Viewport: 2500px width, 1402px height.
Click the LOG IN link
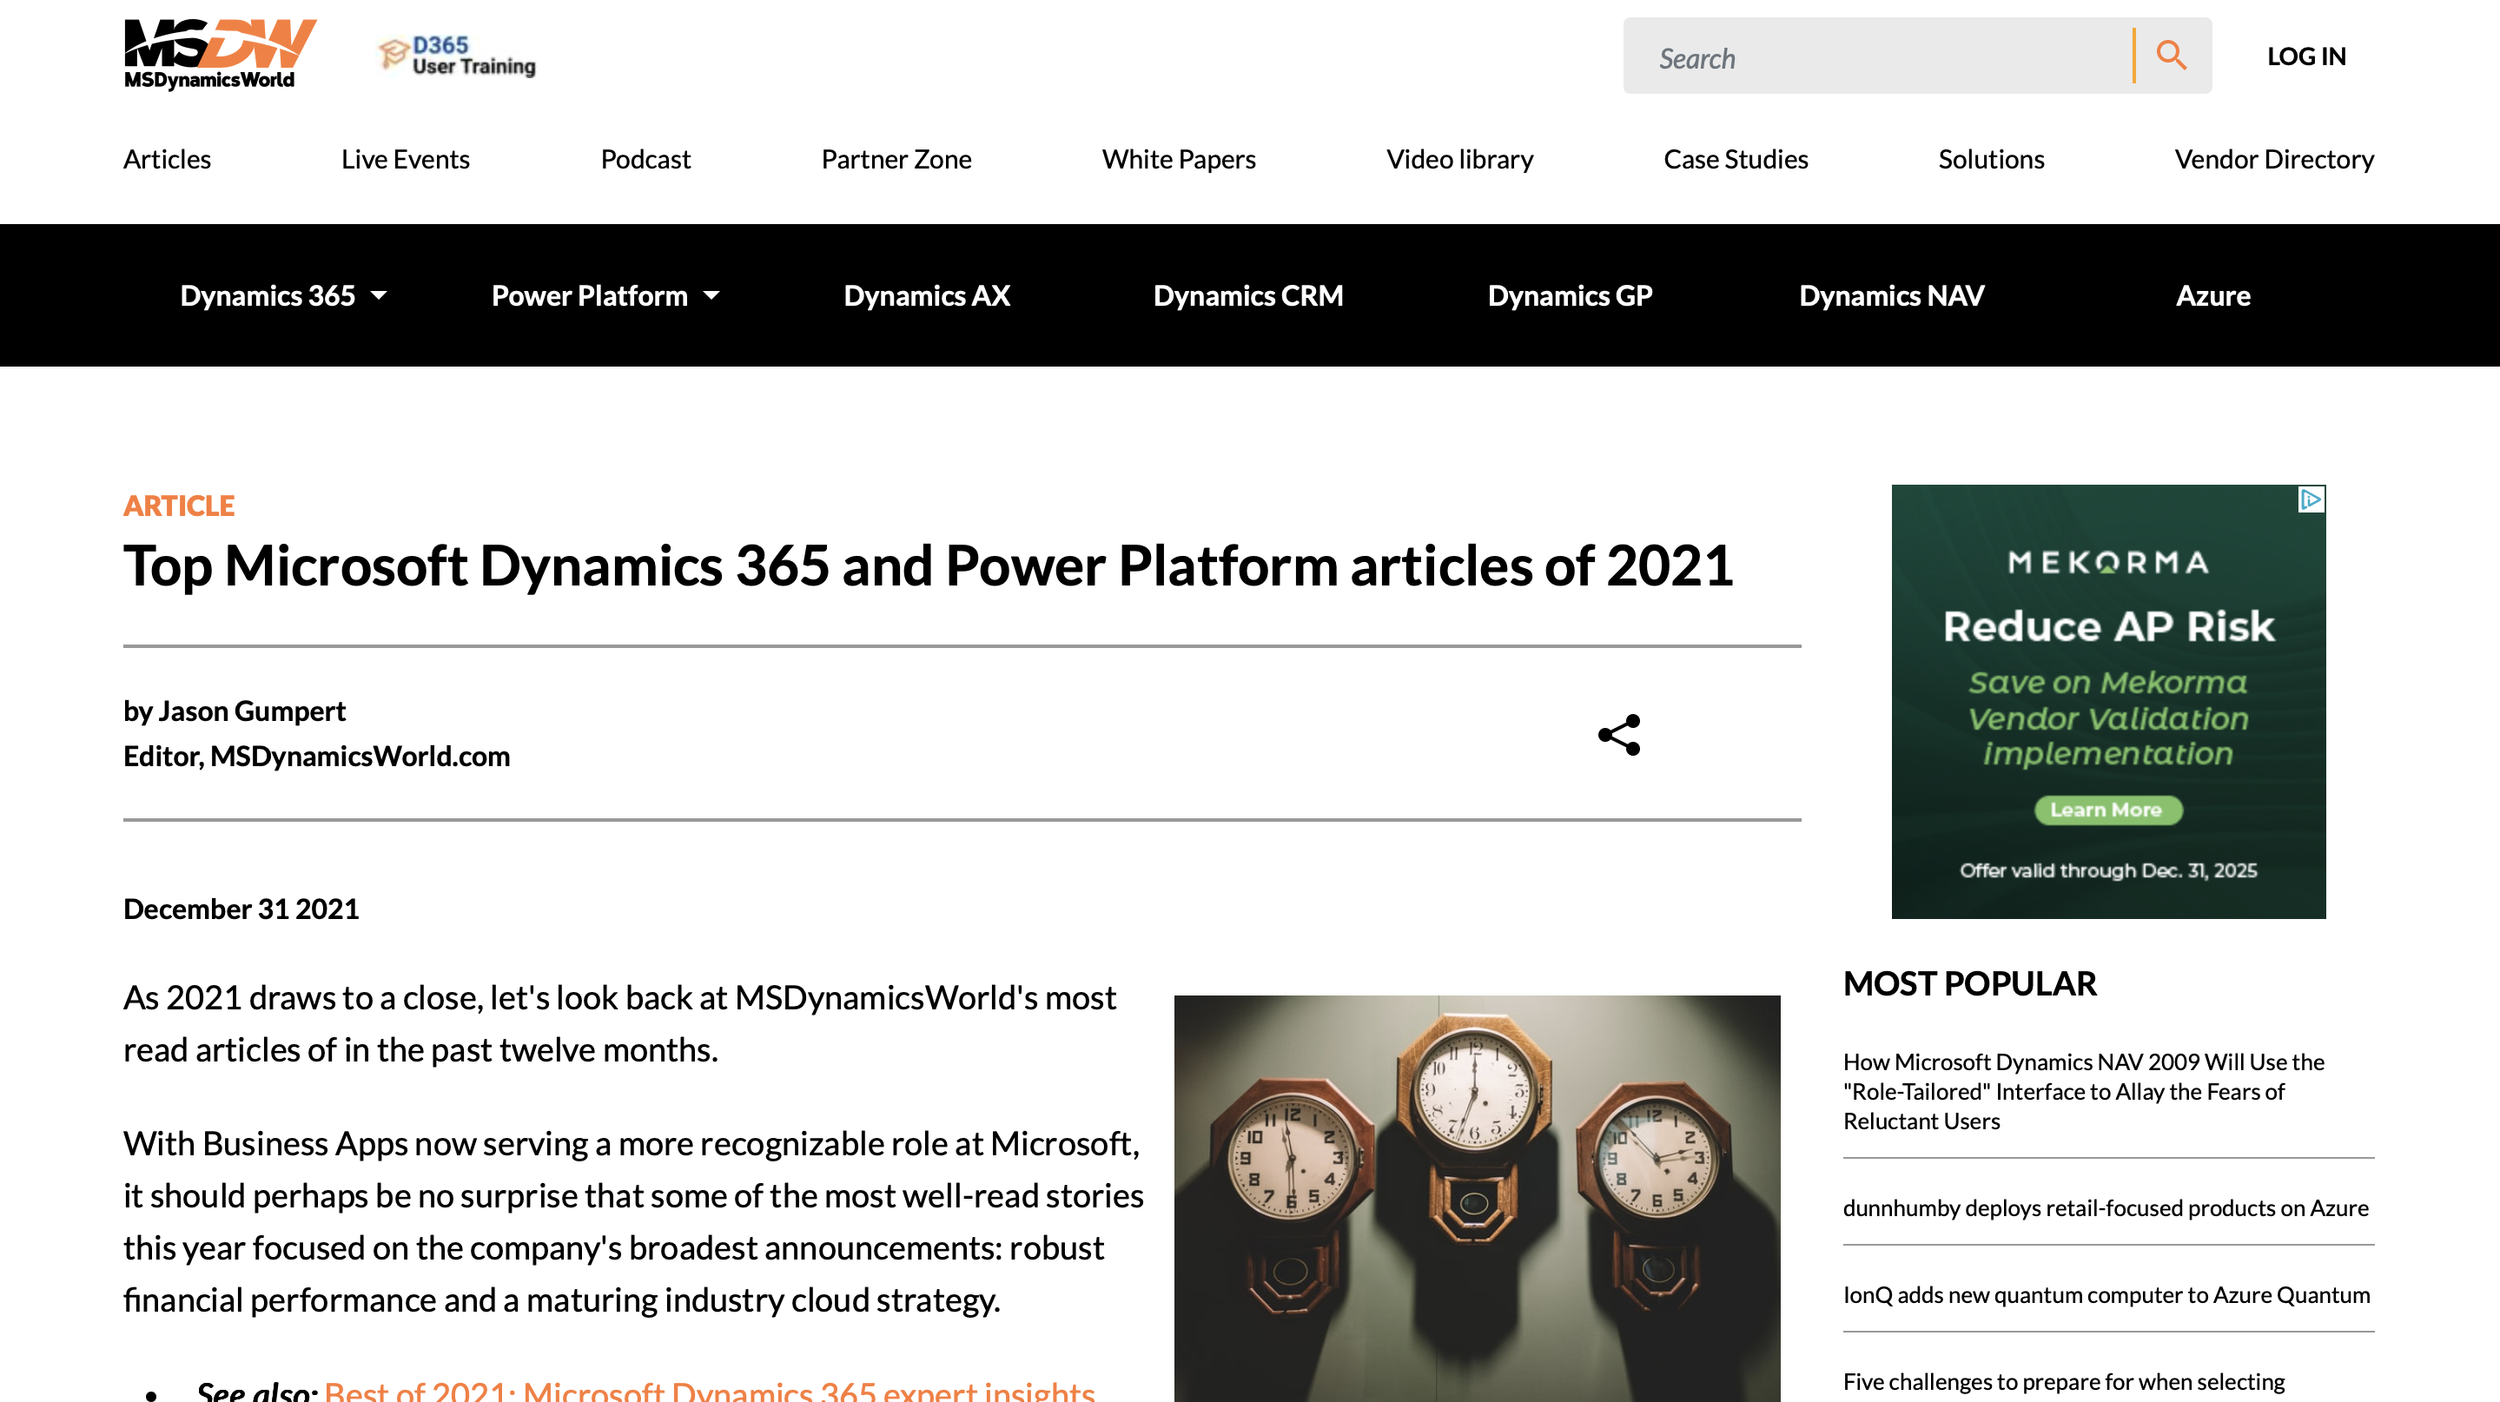pos(2306,56)
